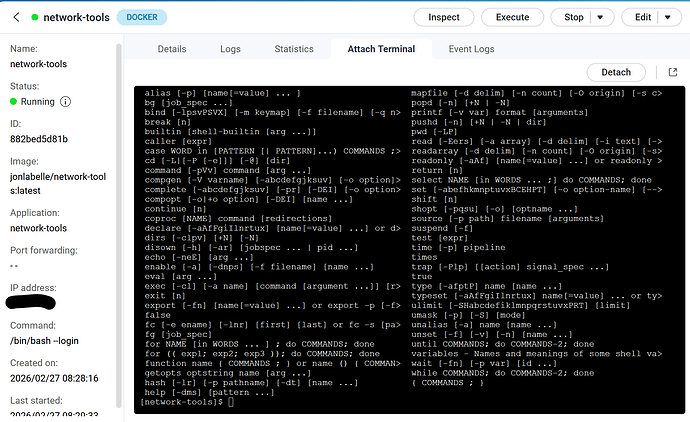Stop the network-tools container

click(573, 18)
